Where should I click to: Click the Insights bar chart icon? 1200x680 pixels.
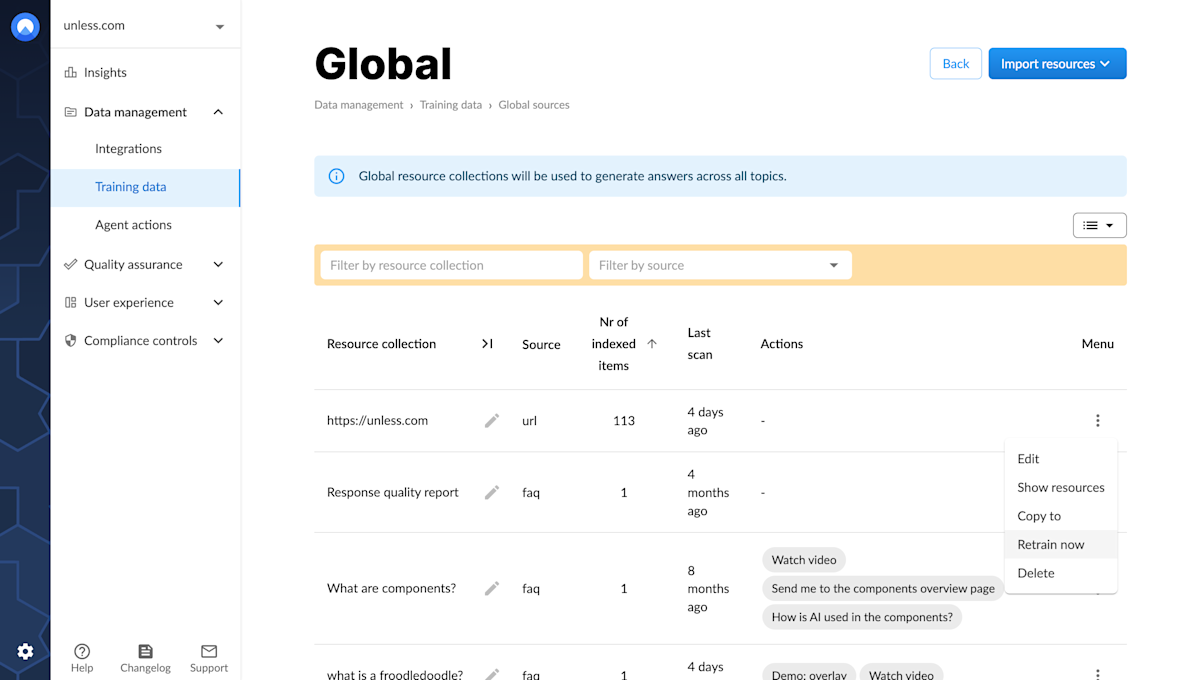70,72
